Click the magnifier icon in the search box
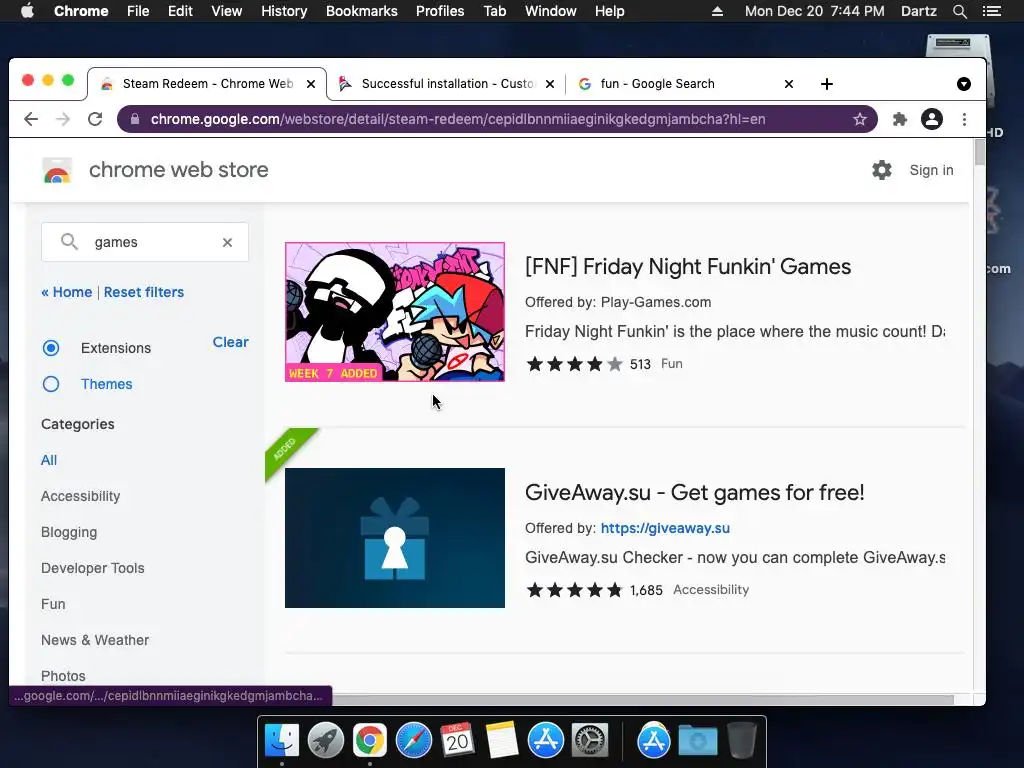The image size is (1024, 768). tap(69, 242)
